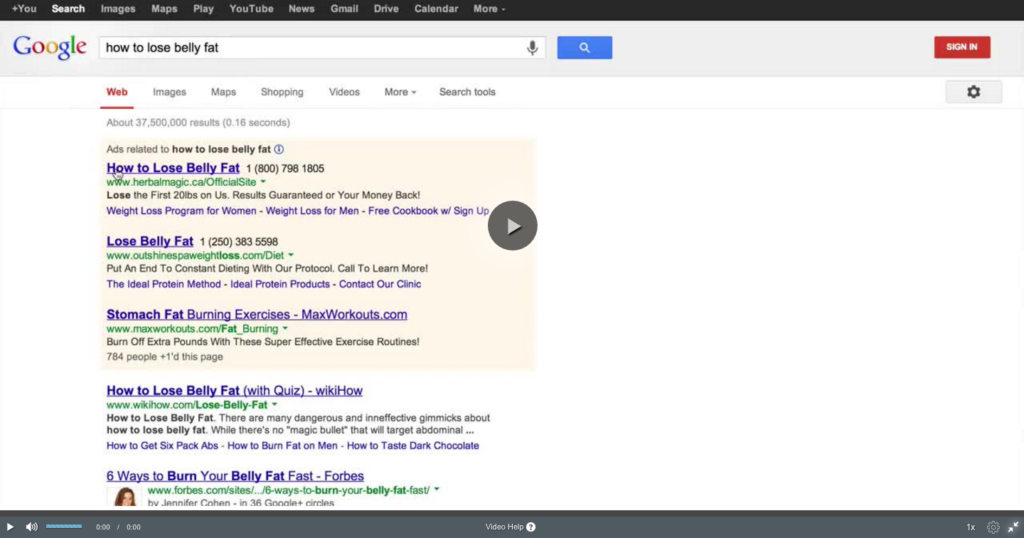The height and width of the screenshot is (538, 1024).
Task: Switch to the Images tab
Action: 169,92
